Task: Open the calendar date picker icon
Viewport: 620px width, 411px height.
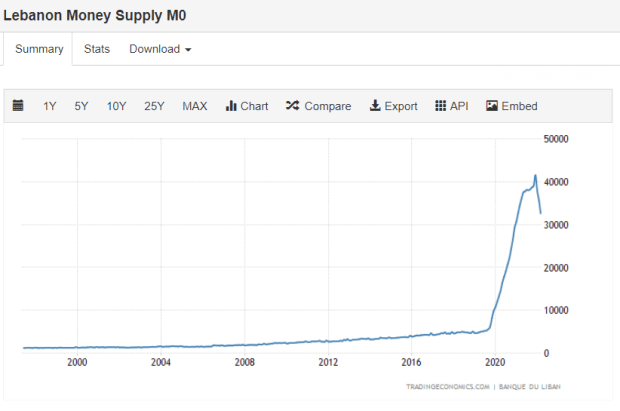Action: click(19, 106)
